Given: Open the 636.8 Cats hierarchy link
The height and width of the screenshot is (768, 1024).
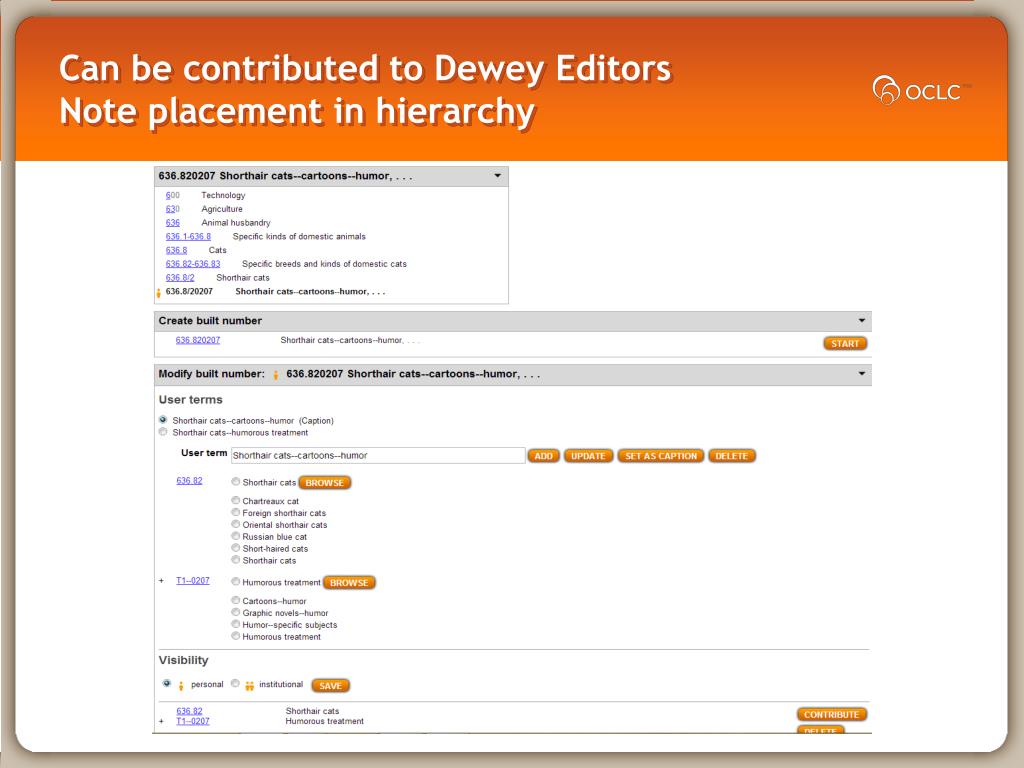Looking at the screenshot, I should coord(176,250).
